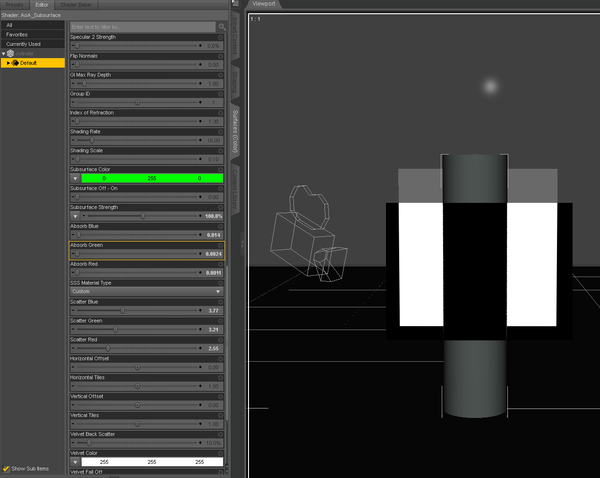Open settings gear for Absorb Red

(220, 264)
